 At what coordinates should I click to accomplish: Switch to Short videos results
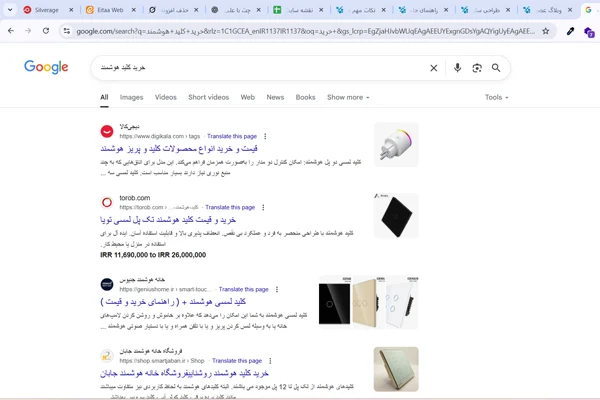209,97
